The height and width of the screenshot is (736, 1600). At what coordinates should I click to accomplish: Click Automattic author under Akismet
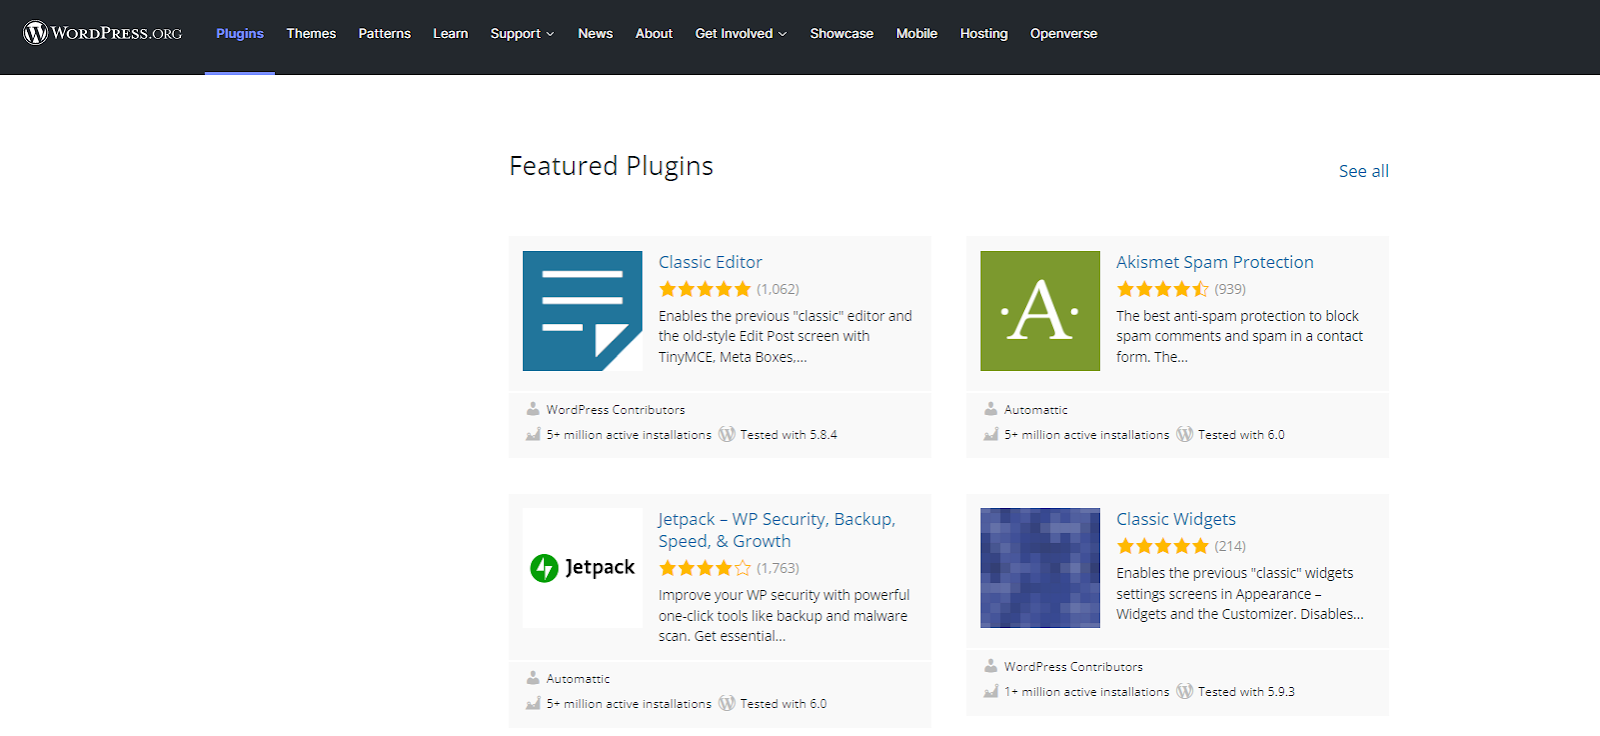[x=1036, y=410]
